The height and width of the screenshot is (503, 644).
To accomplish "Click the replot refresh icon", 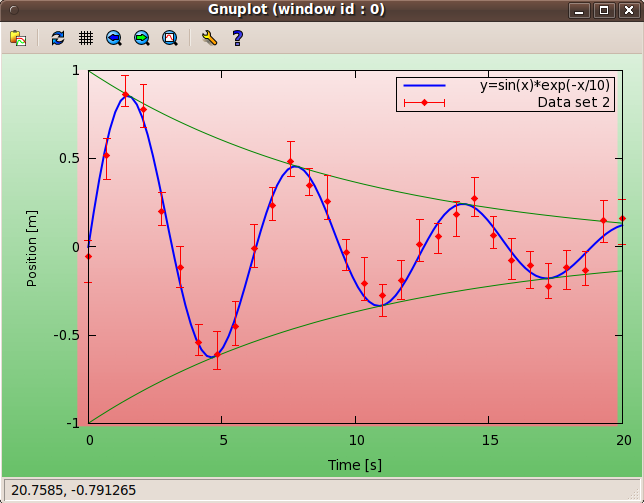I will (x=58, y=38).
